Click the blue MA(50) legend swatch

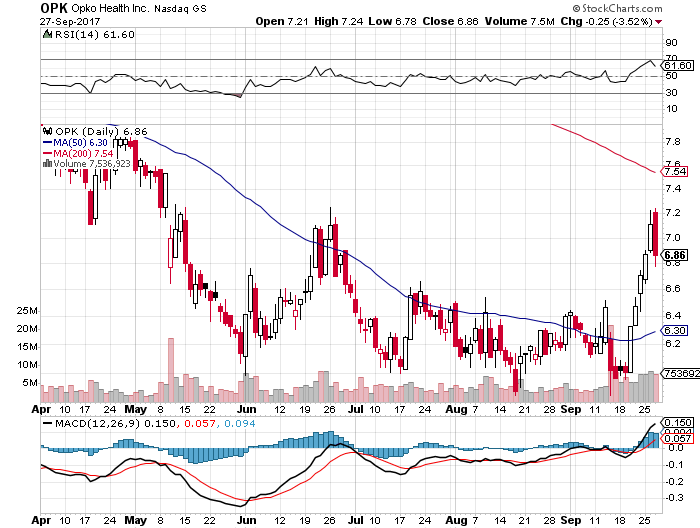[46, 142]
